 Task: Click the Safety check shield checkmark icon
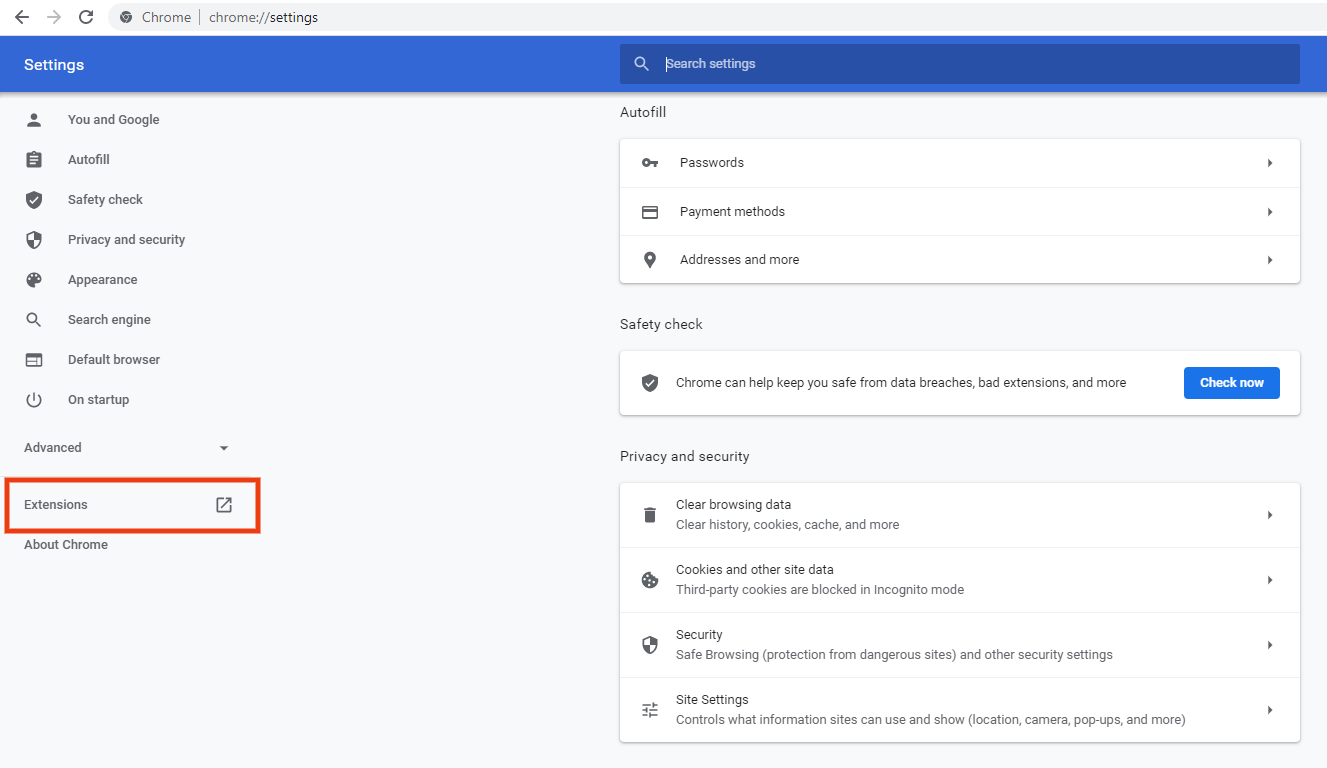(650, 382)
